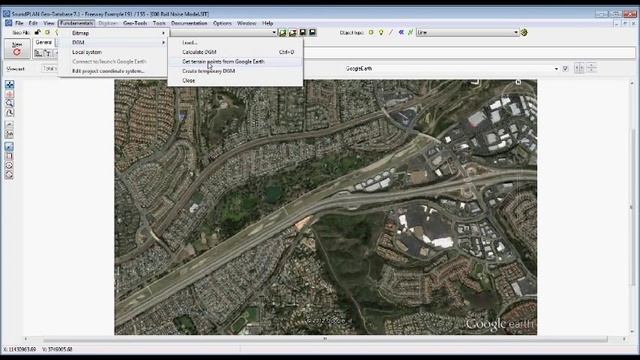Click the first green Geo-File image icon

point(282,32)
